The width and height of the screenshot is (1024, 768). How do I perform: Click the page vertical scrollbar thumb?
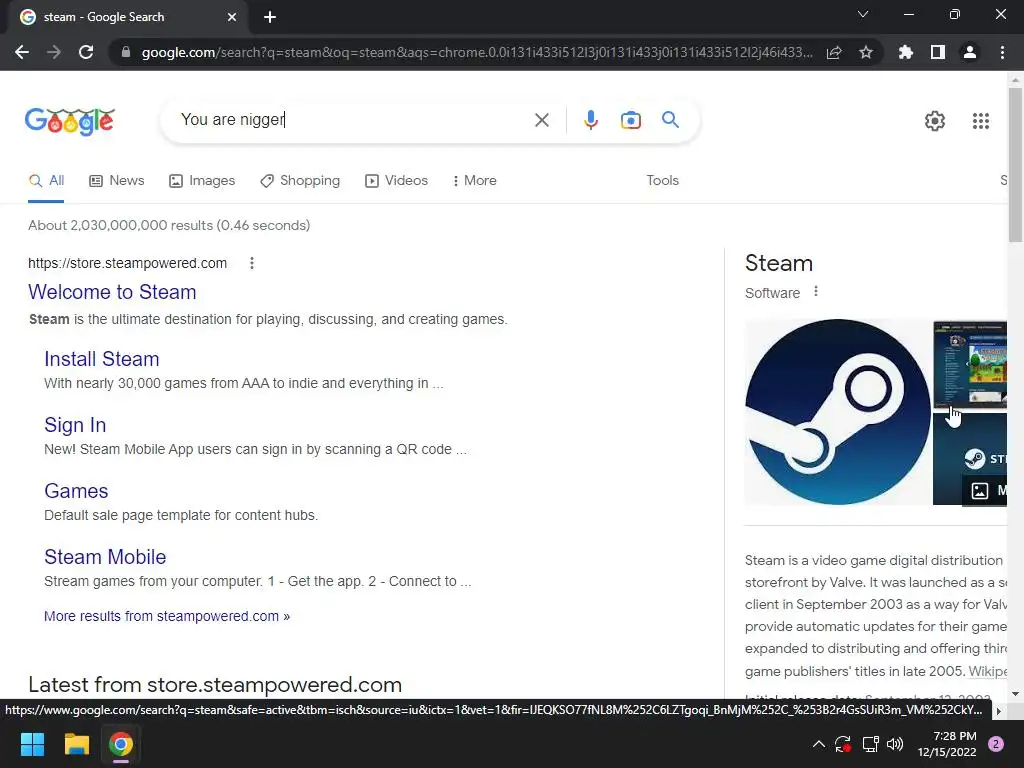tap(1015, 165)
